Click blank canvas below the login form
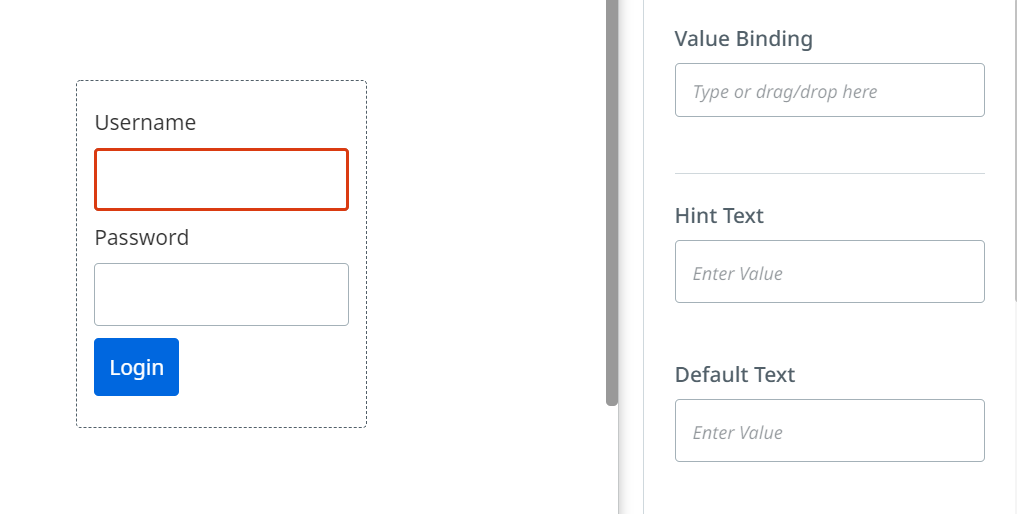The image size is (1017, 514). pyautogui.click(x=220, y=470)
